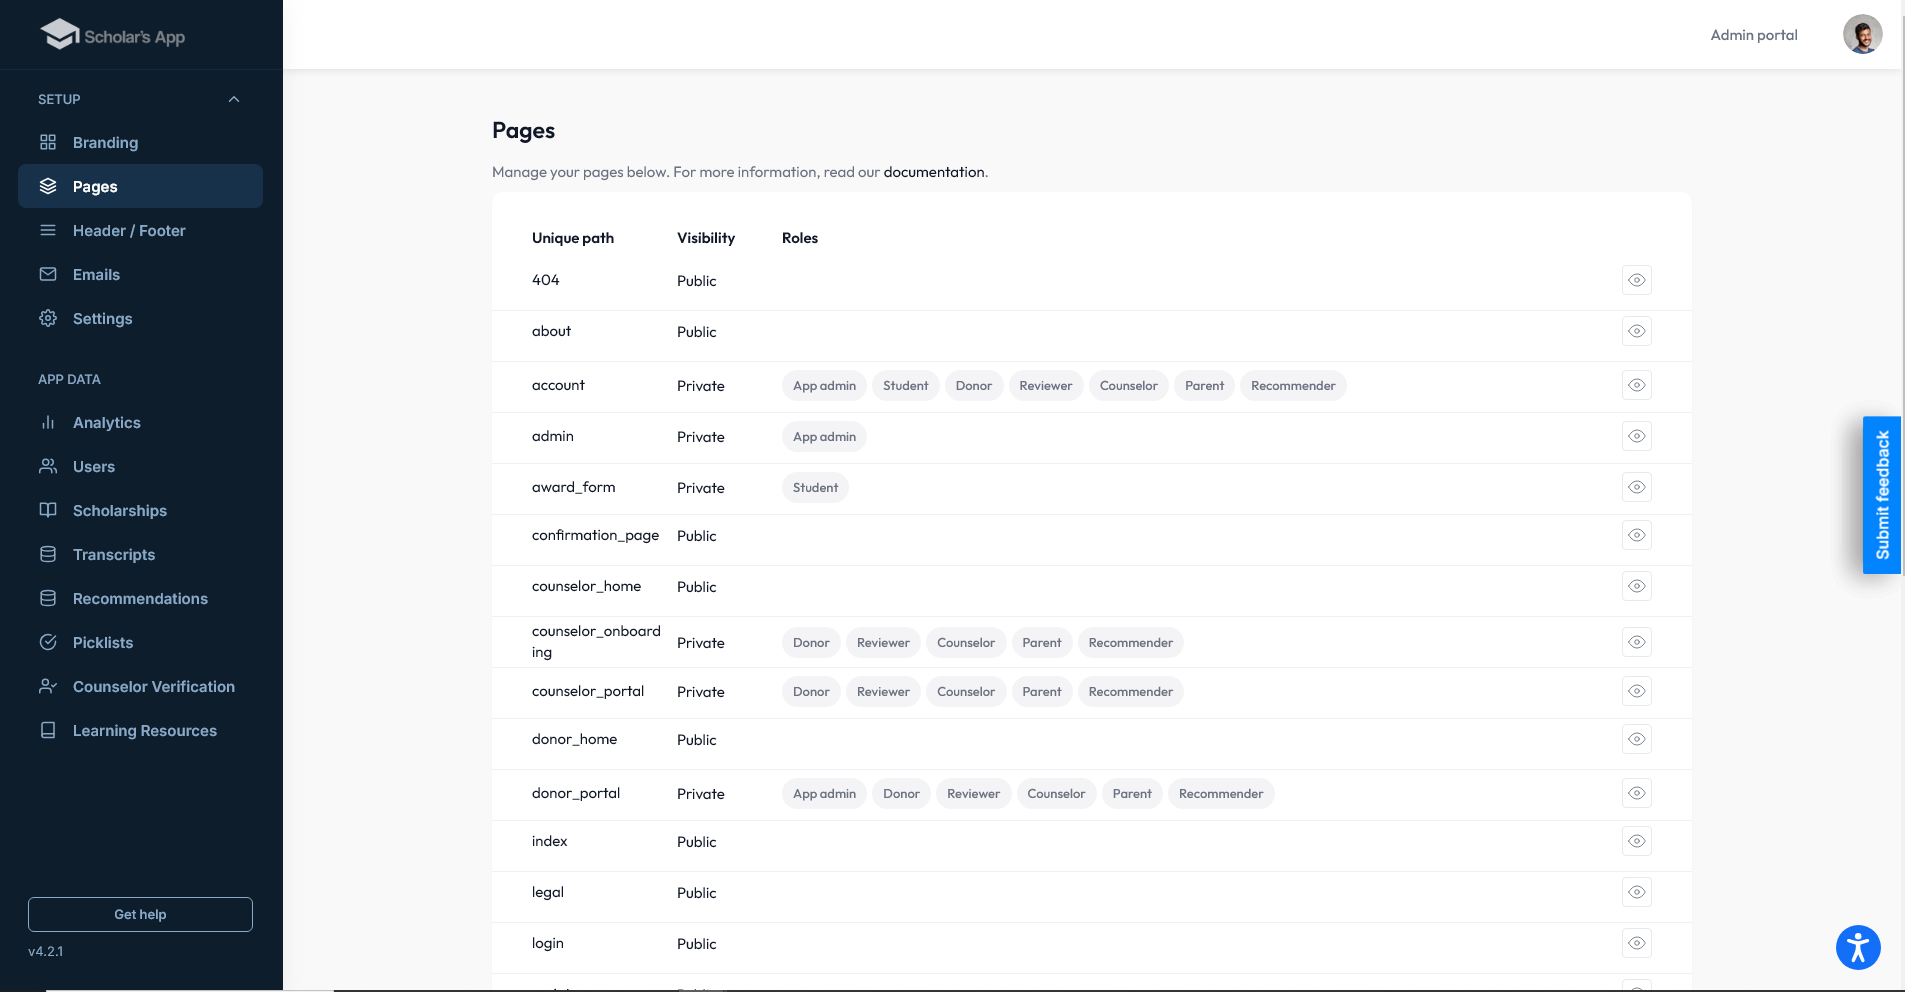
Task: View the award_form page eye icon
Action: pos(1637,487)
